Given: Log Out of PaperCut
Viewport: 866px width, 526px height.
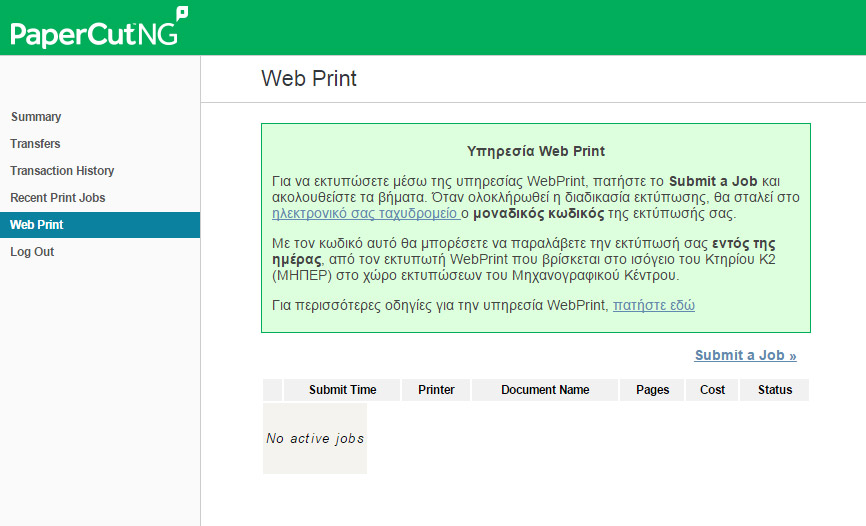Looking at the screenshot, I should 32,252.
